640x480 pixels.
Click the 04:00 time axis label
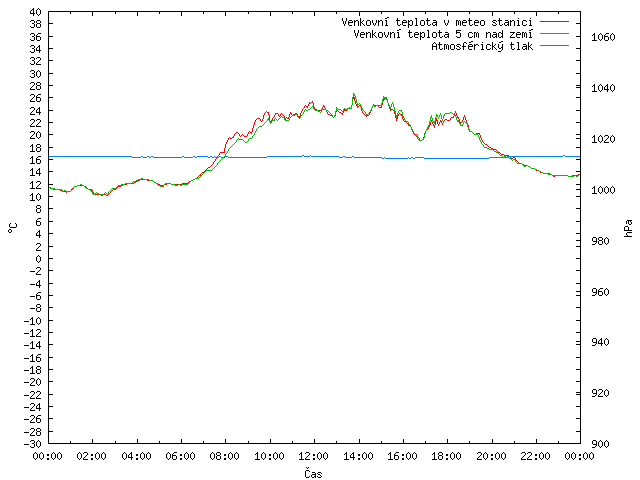point(137,456)
